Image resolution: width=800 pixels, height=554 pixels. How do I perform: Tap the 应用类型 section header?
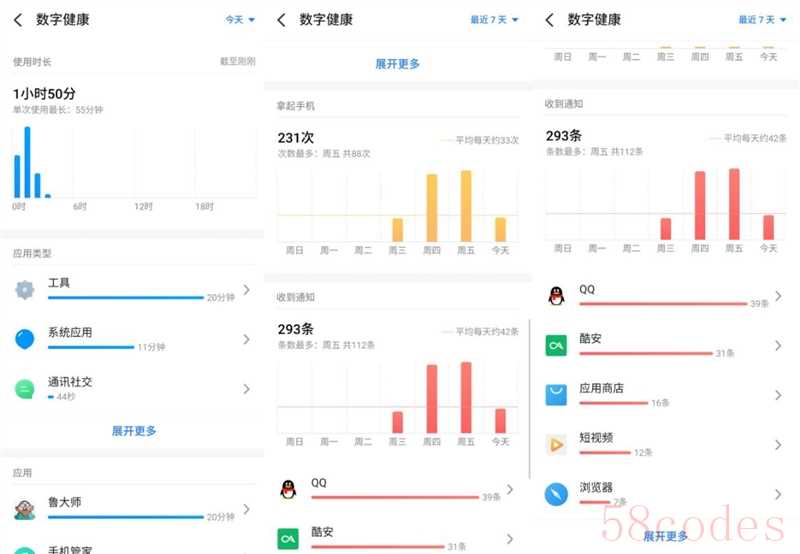click(32, 253)
